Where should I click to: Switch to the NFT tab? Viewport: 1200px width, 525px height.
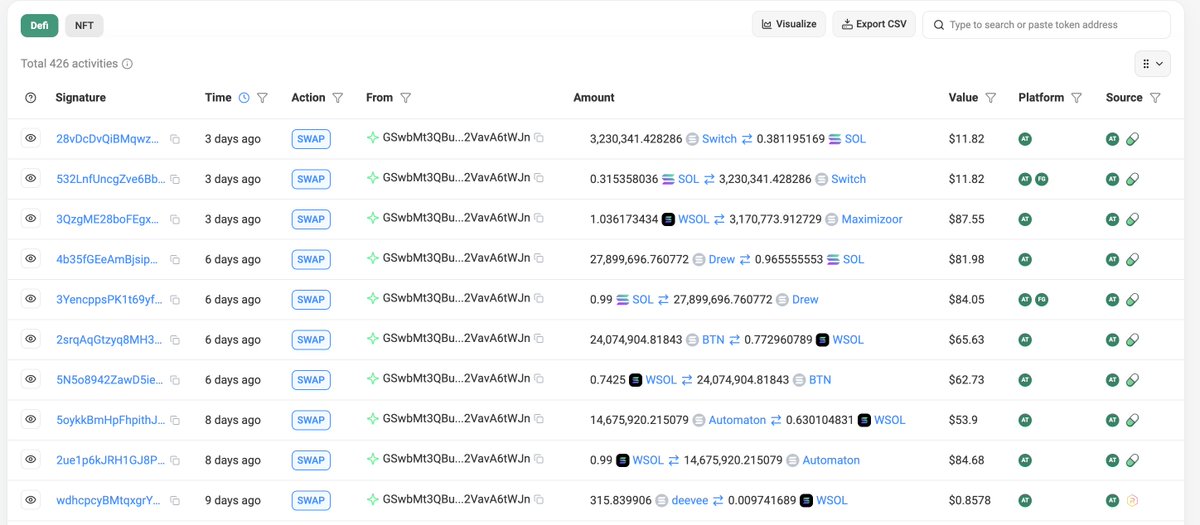[84, 25]
